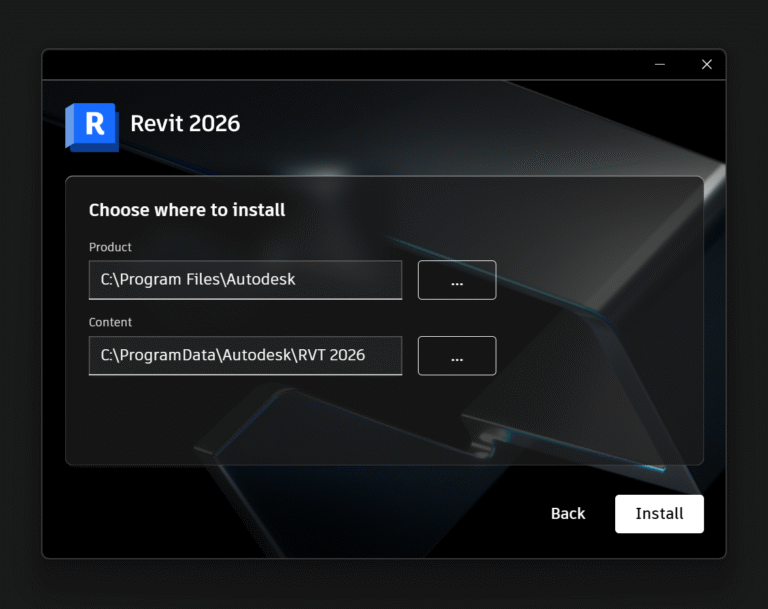The height and width of the screenshot is (609, 768).
Task: Click the Revit blue R logo icon
Action: (92, 126)
